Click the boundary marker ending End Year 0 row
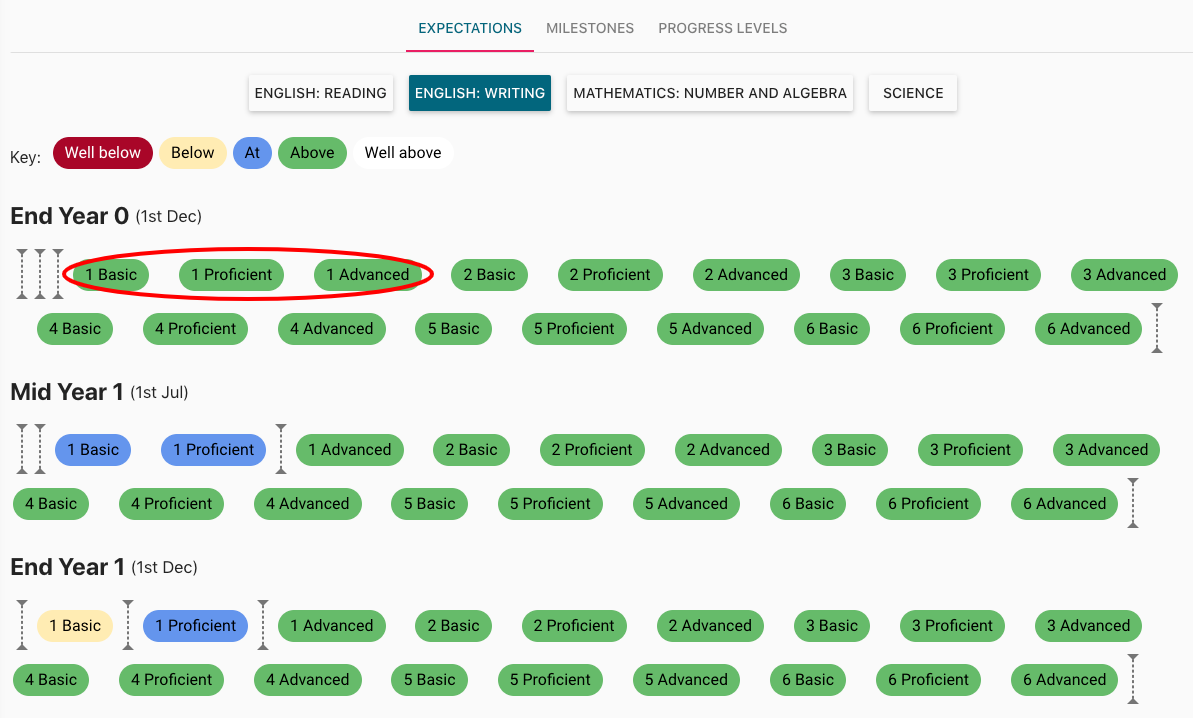 tap(1157, 328)
